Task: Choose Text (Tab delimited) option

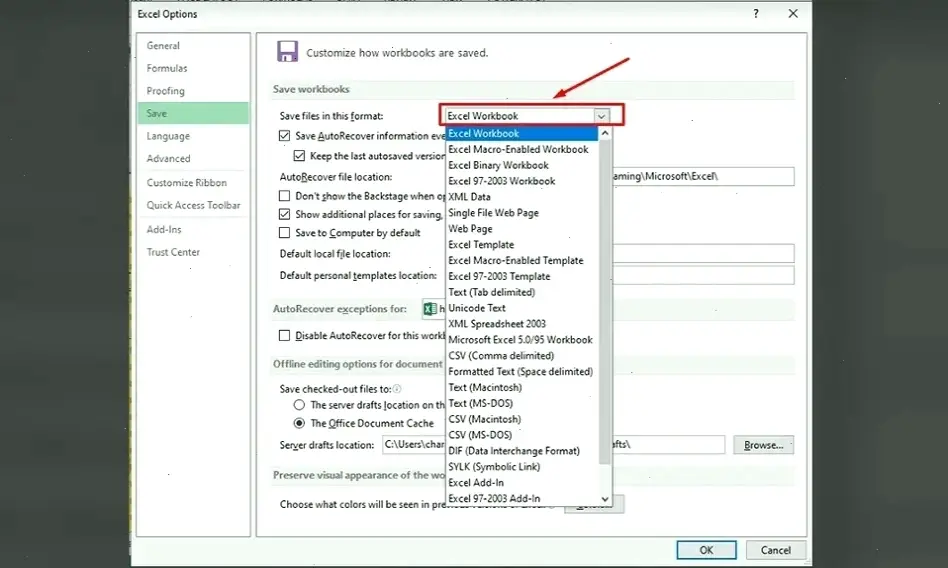Action: (x=522, y=292)
